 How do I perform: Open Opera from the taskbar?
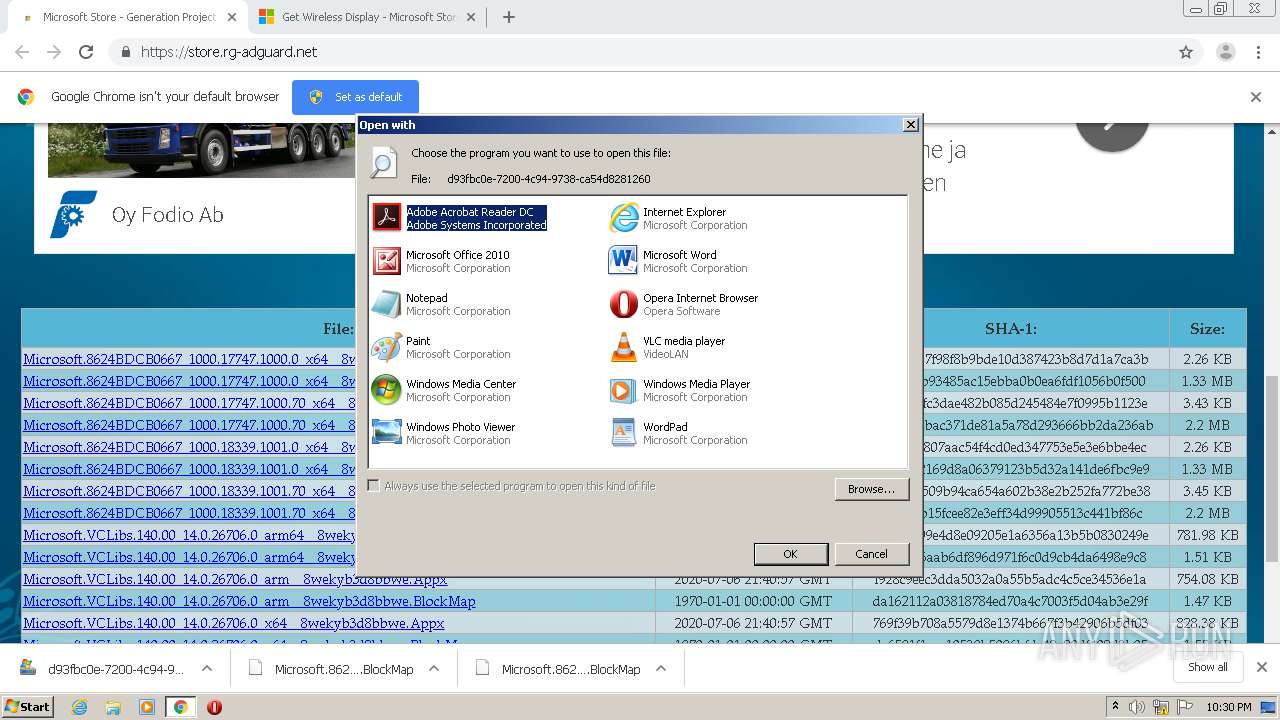(x=214, y=707)
